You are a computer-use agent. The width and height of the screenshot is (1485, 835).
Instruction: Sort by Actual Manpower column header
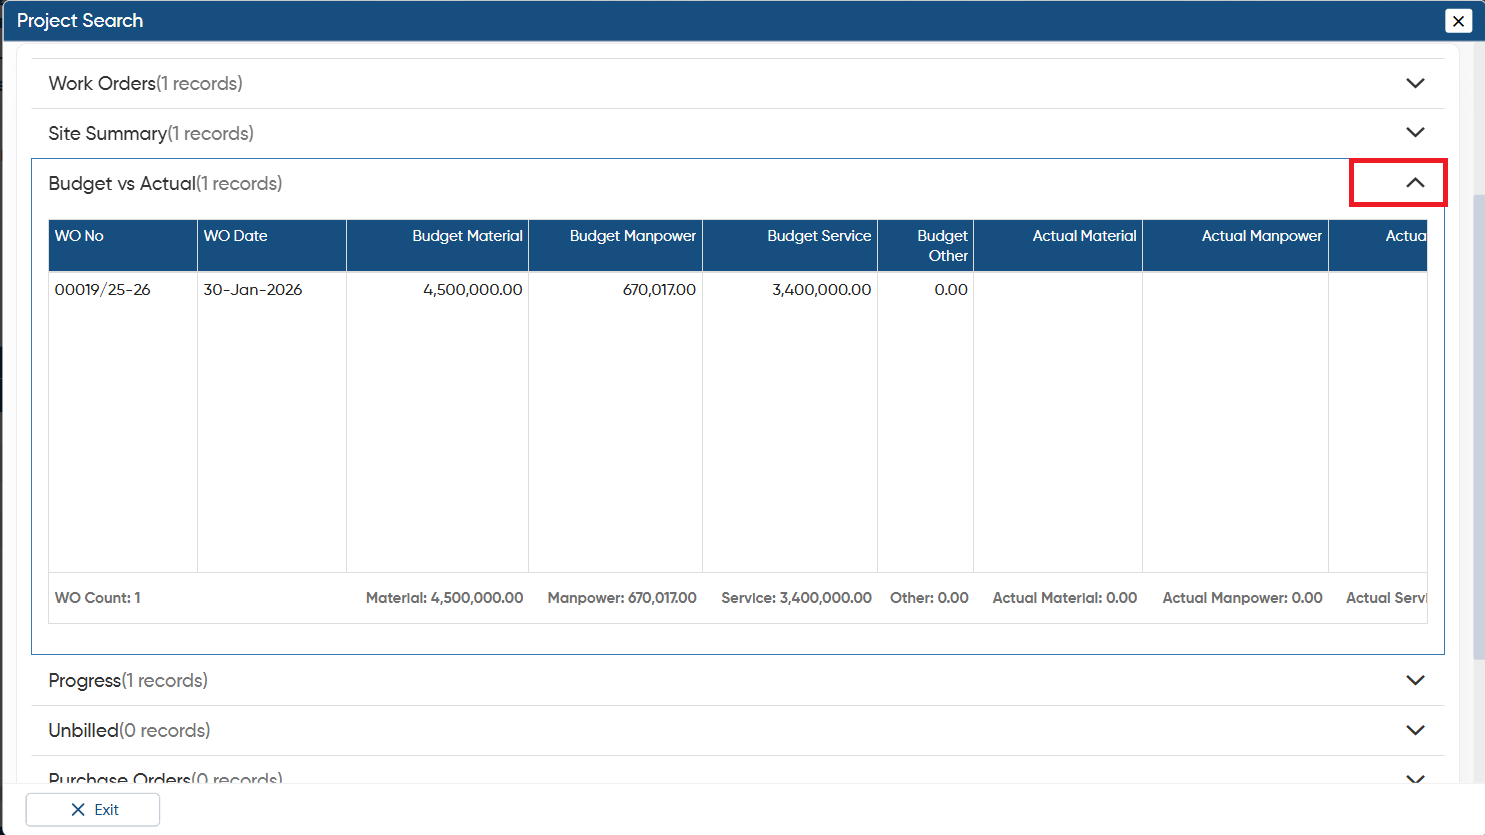click(x=1236, y=246)
